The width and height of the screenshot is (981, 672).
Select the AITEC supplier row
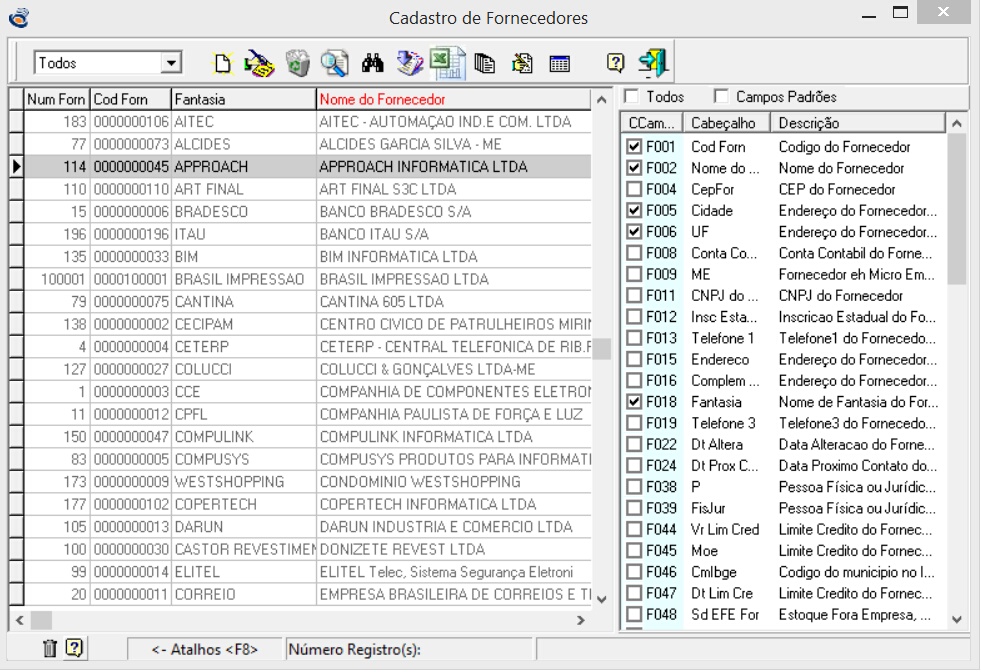(x=300, y=121)
